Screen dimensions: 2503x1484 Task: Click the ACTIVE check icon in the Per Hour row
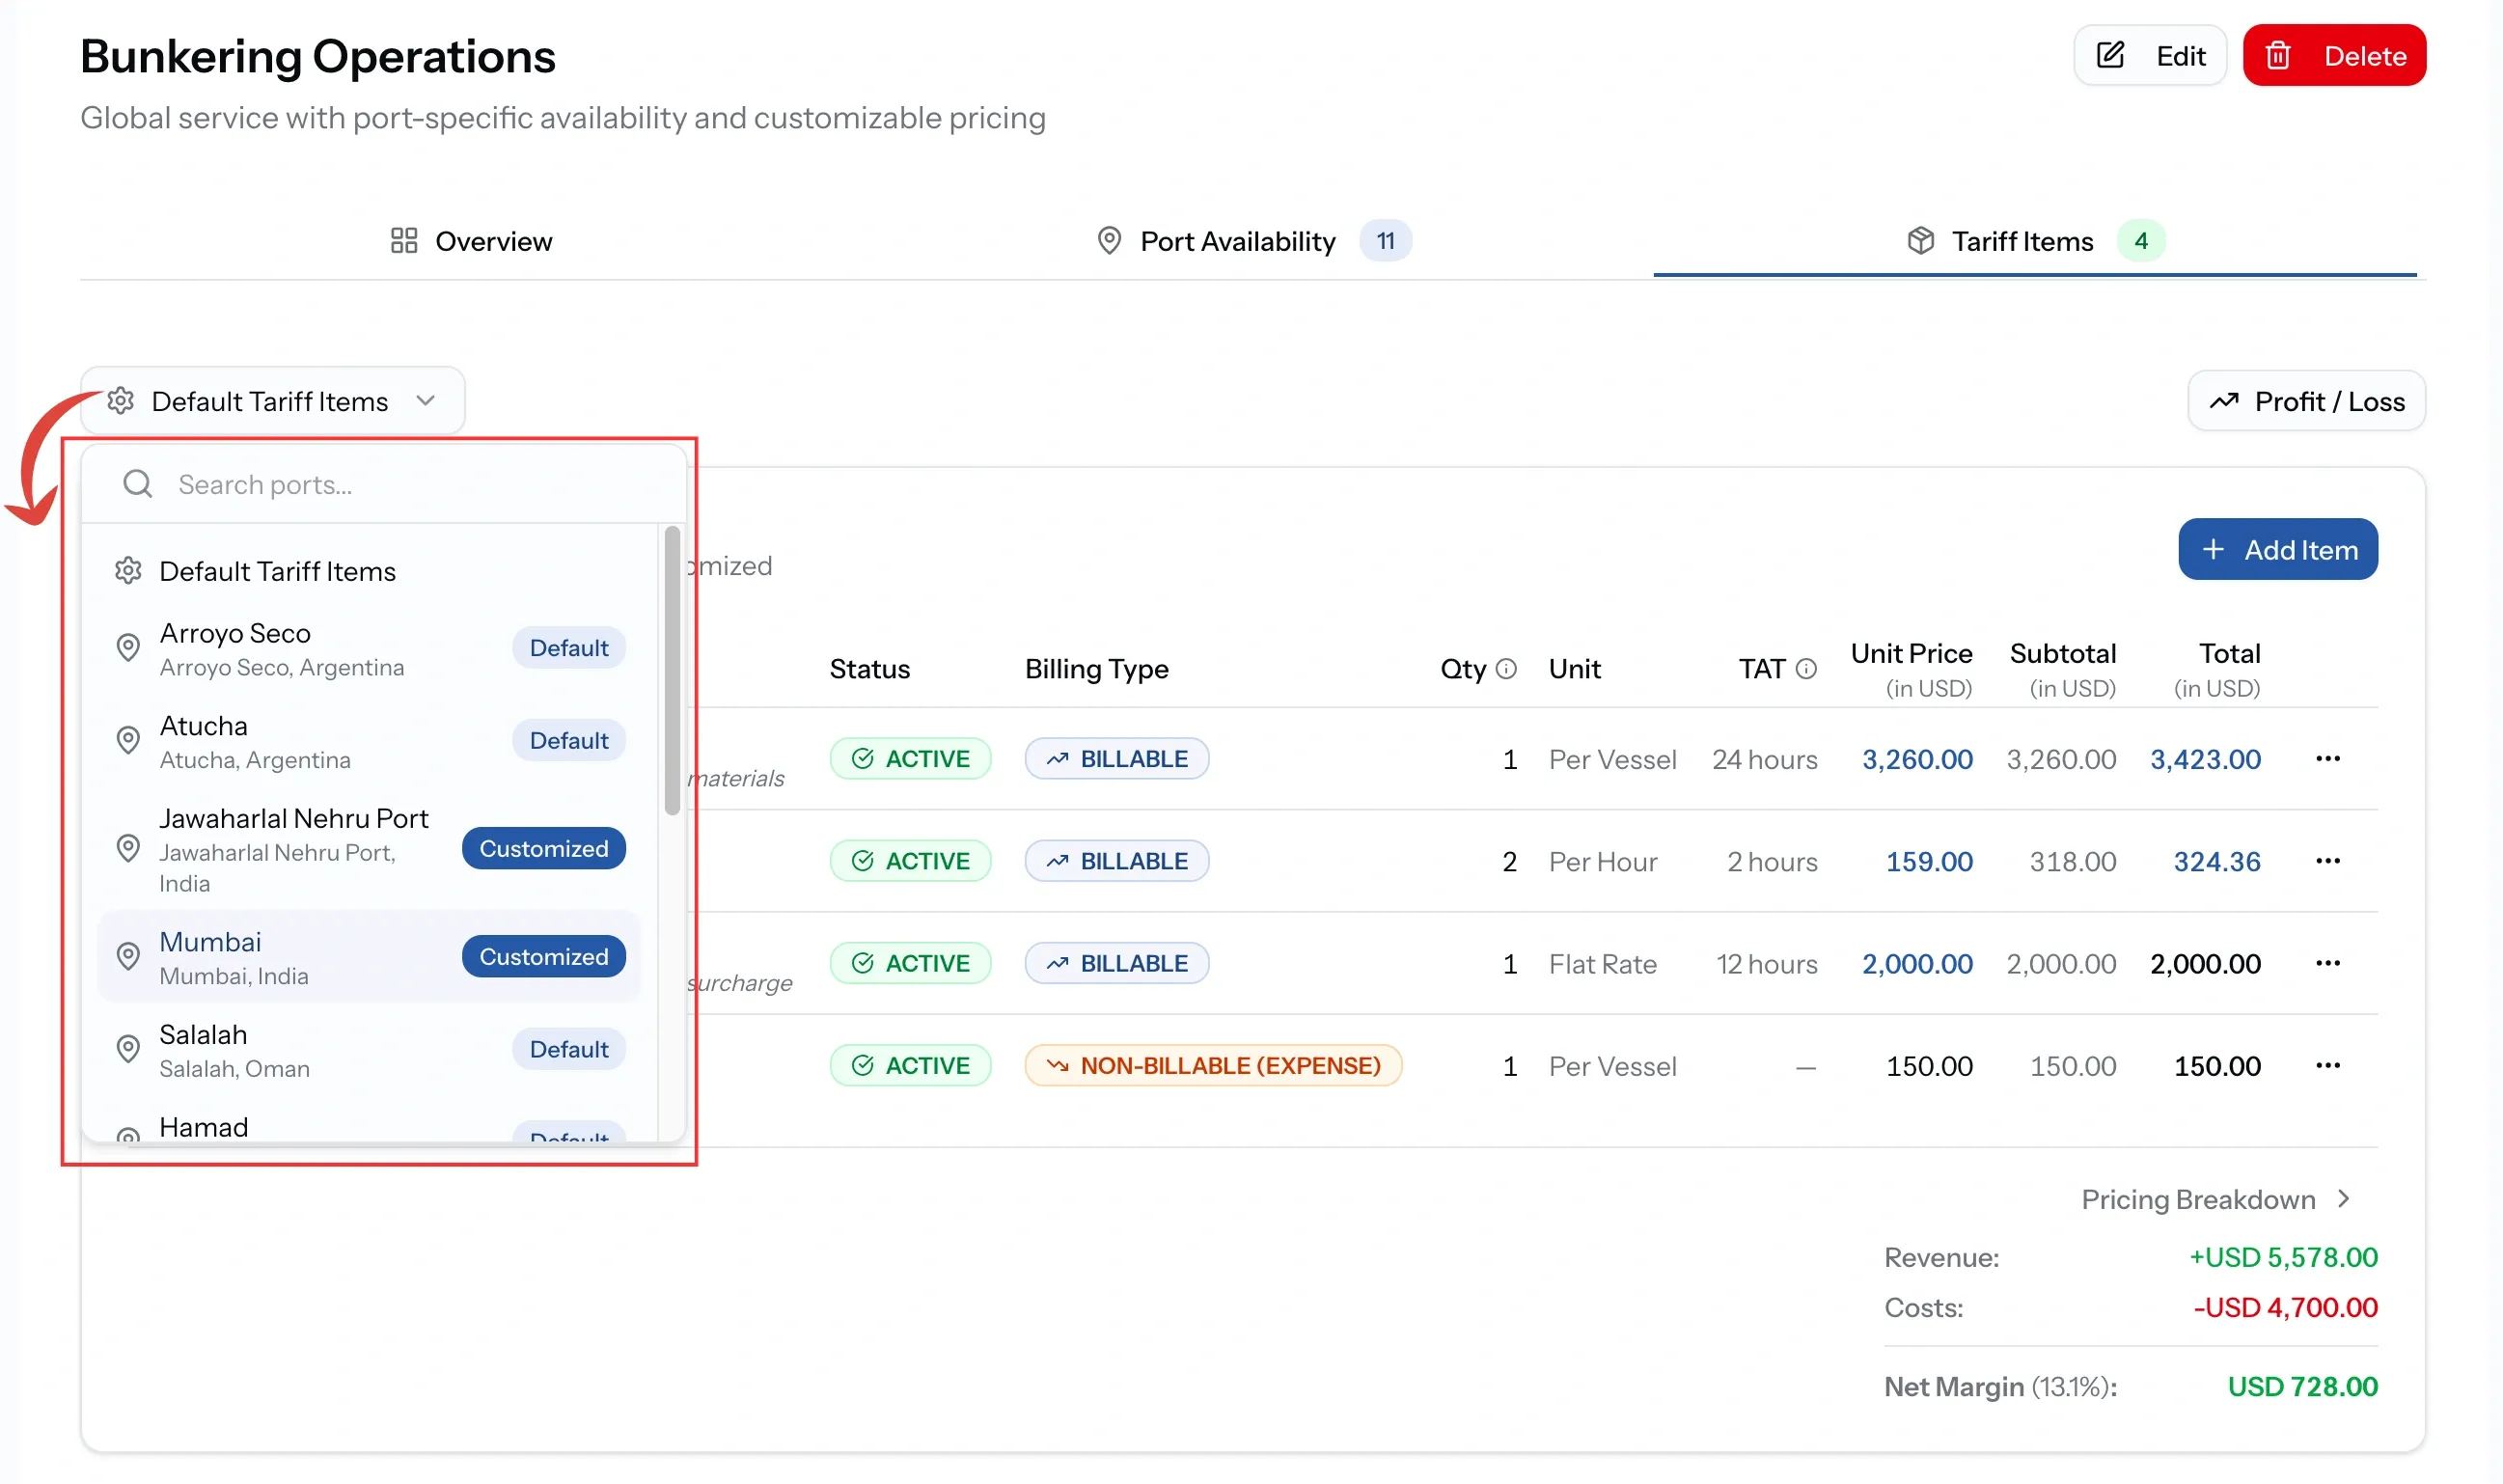point(863,861)
